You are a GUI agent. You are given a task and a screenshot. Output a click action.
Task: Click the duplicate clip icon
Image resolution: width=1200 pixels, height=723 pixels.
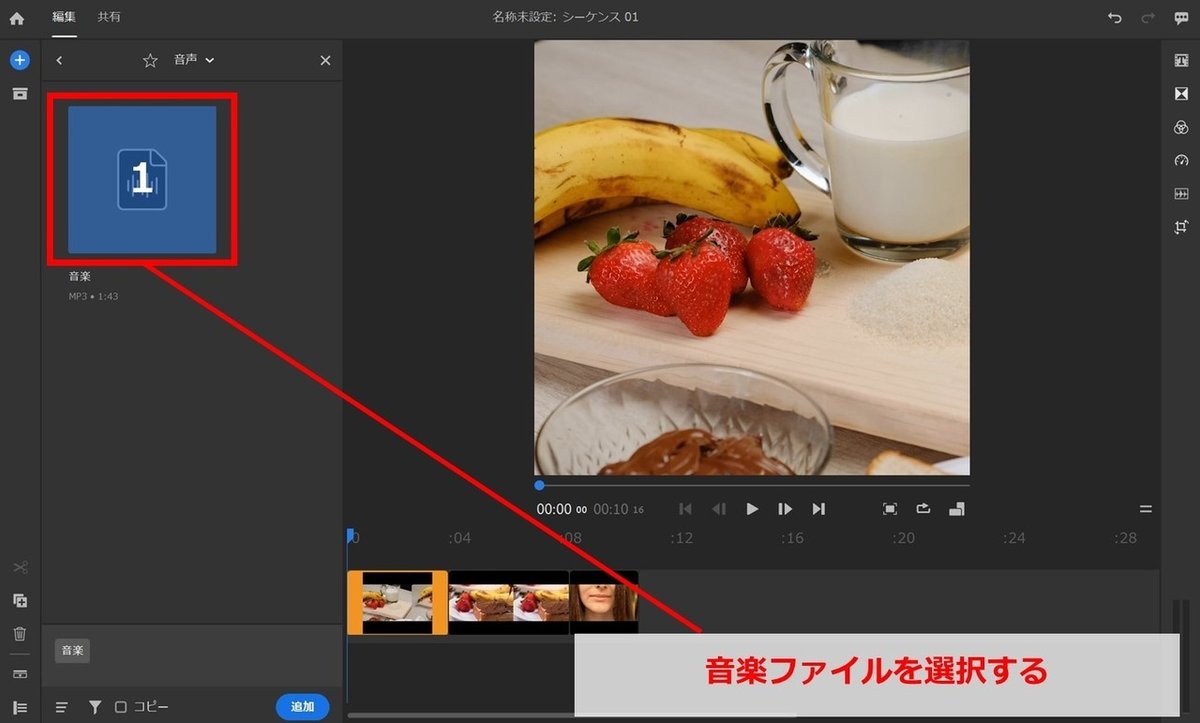click(x=20, y=601)
